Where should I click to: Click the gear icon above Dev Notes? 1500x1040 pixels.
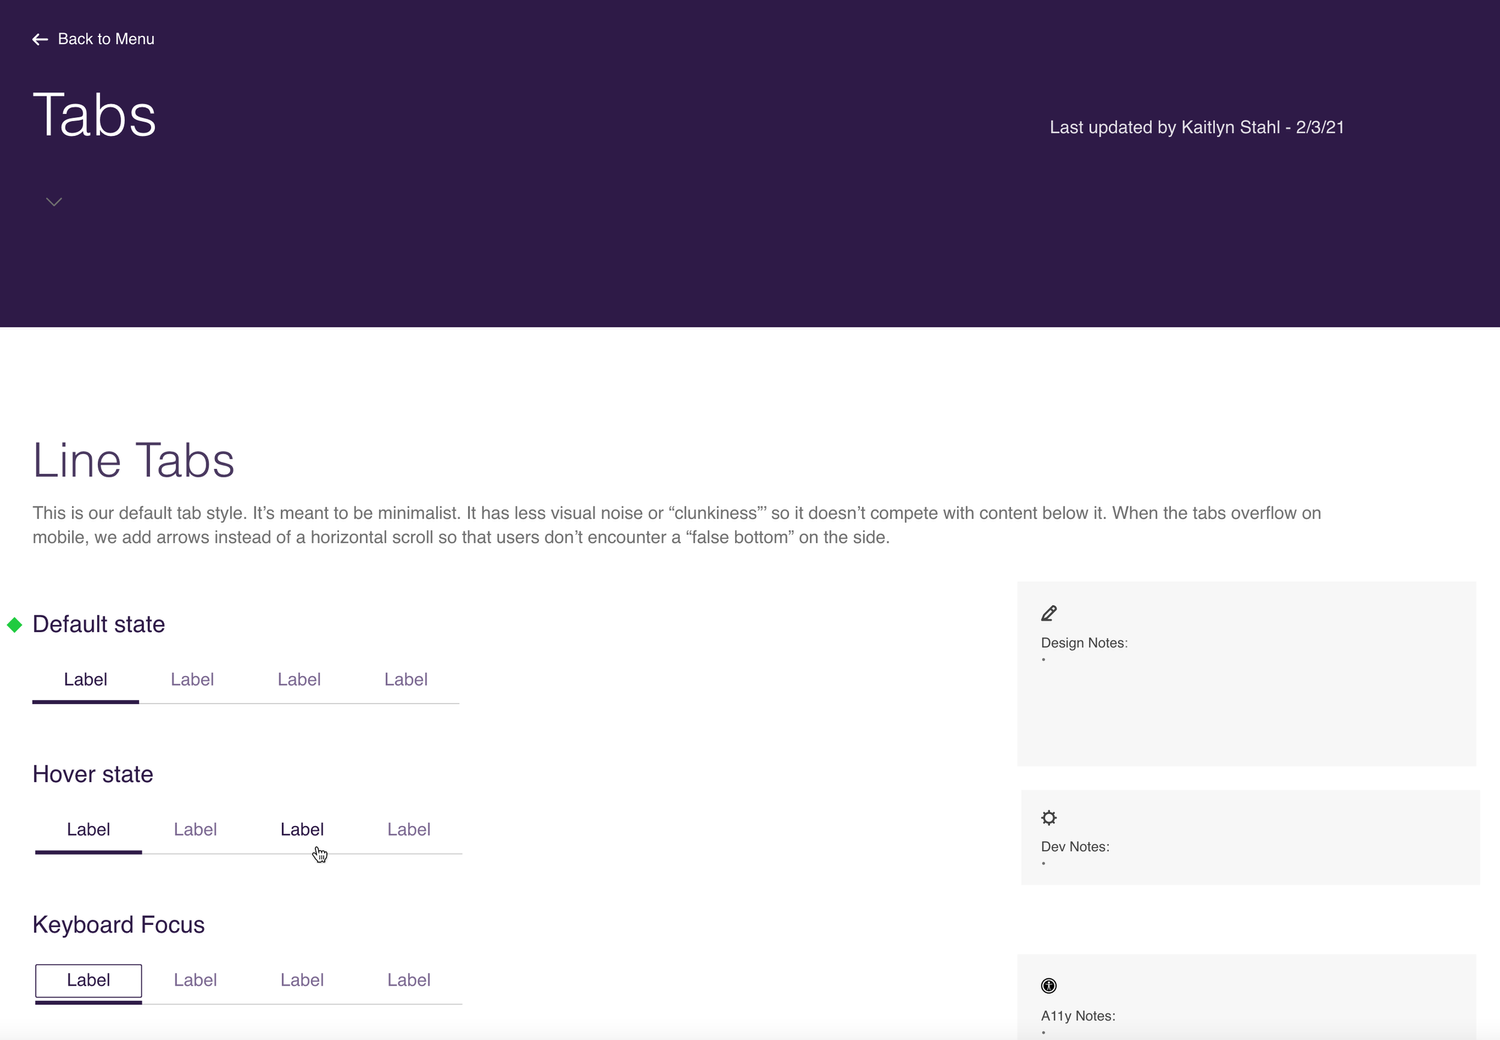1049,818
